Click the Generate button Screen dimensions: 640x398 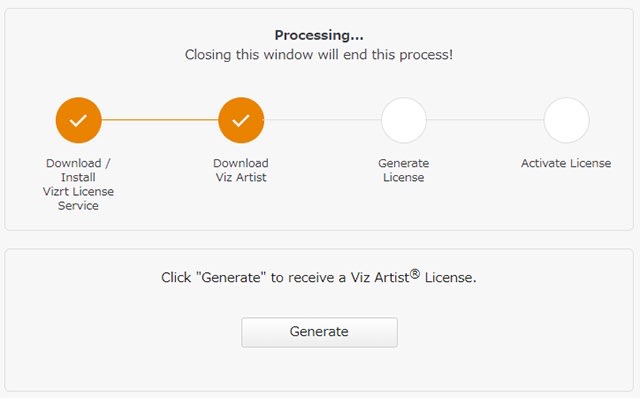coord(319,332)
